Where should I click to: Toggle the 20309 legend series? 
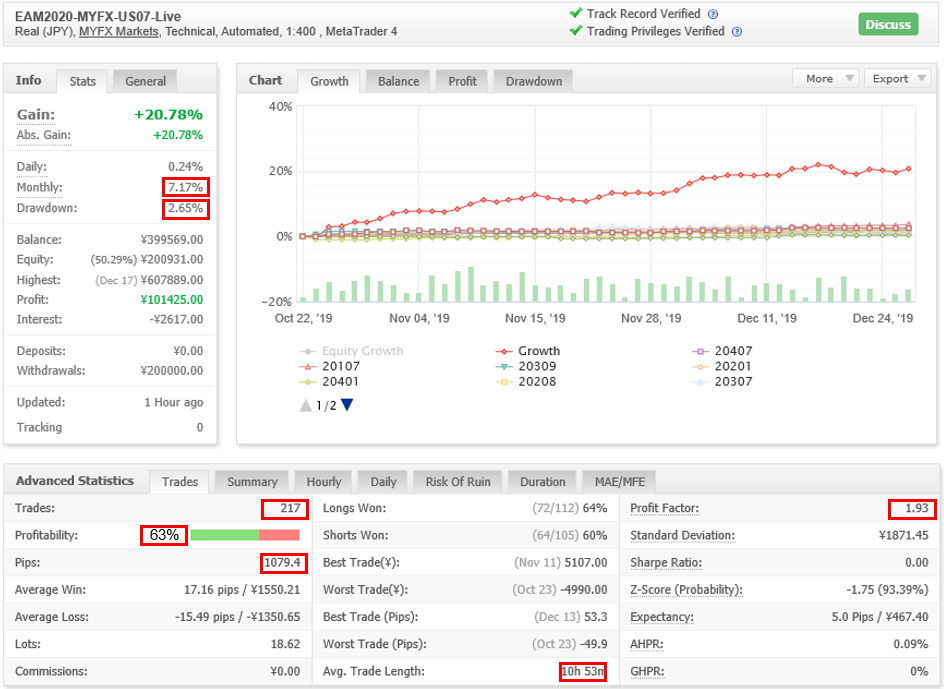(x=526, y=366)
